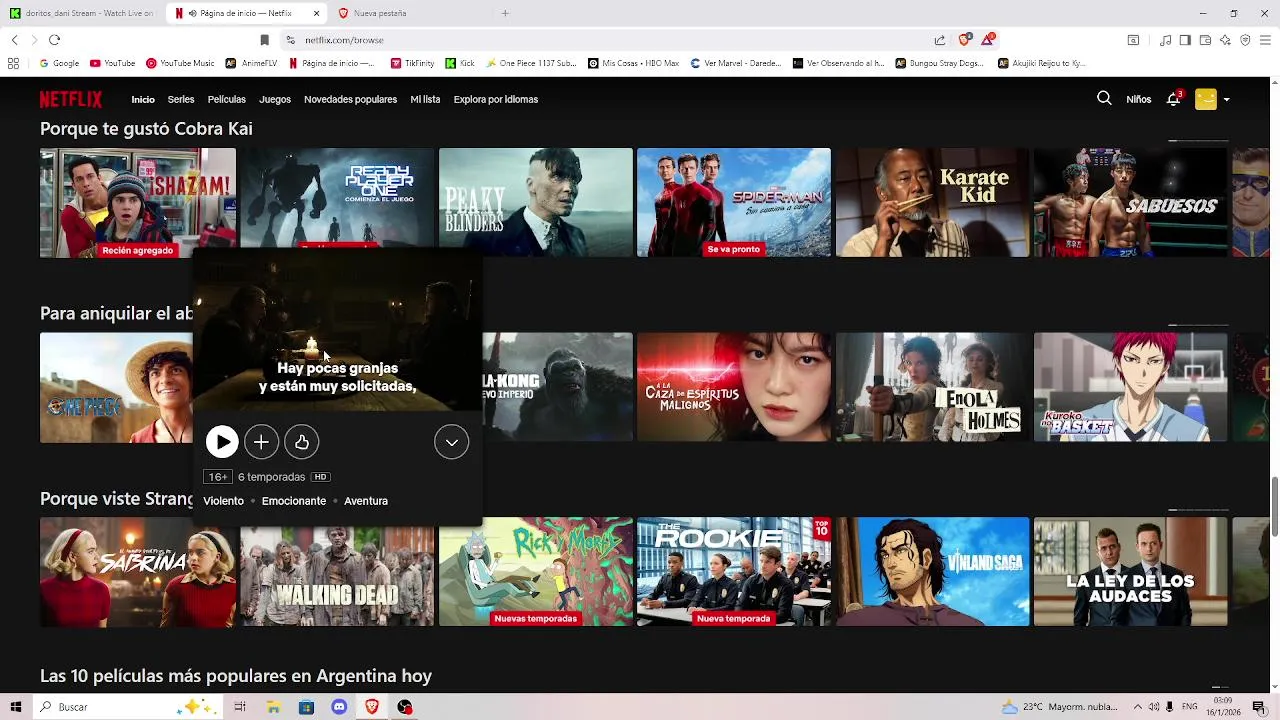Screen dimensions: 1280x720
Task: Open Discord from the taskbar
Action: 339,707
